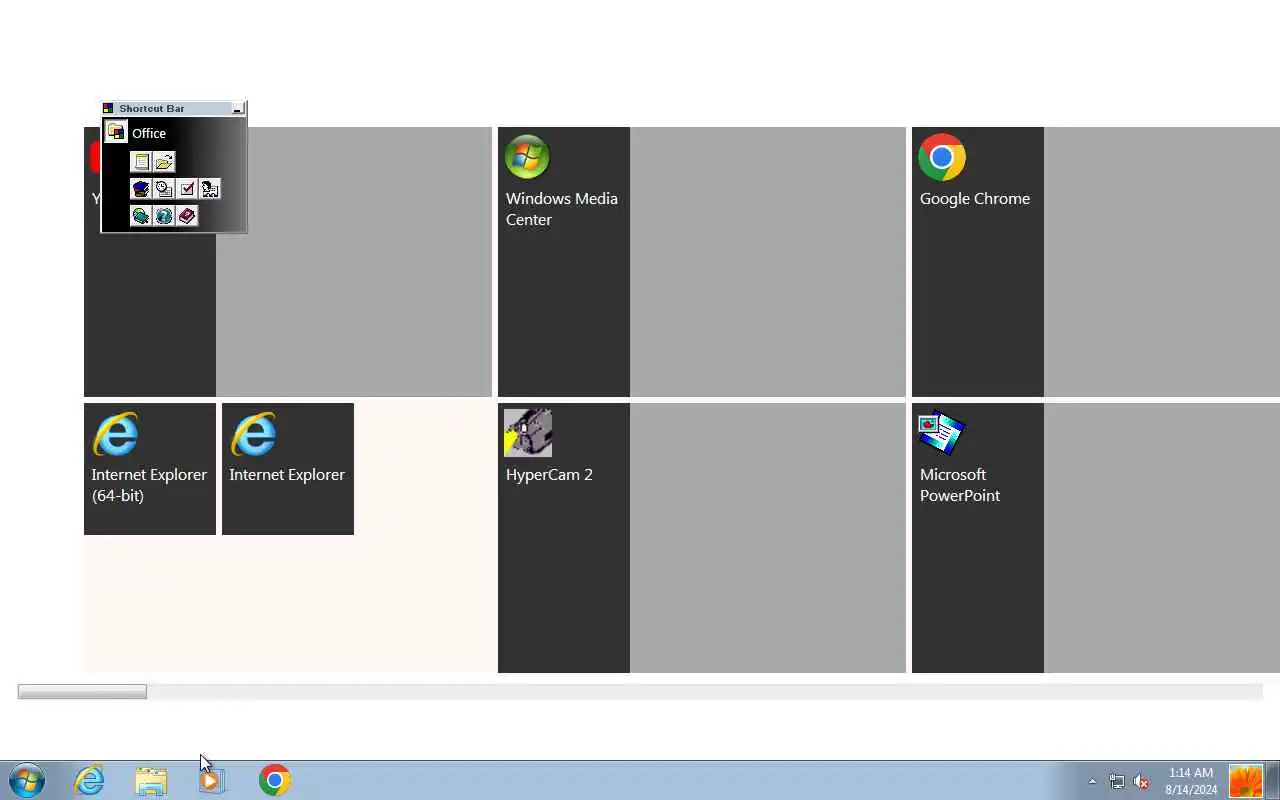Click the pink book icon in Shortcut Bar
This screenshot has height=800, width=1280.
tap(187, 216)
